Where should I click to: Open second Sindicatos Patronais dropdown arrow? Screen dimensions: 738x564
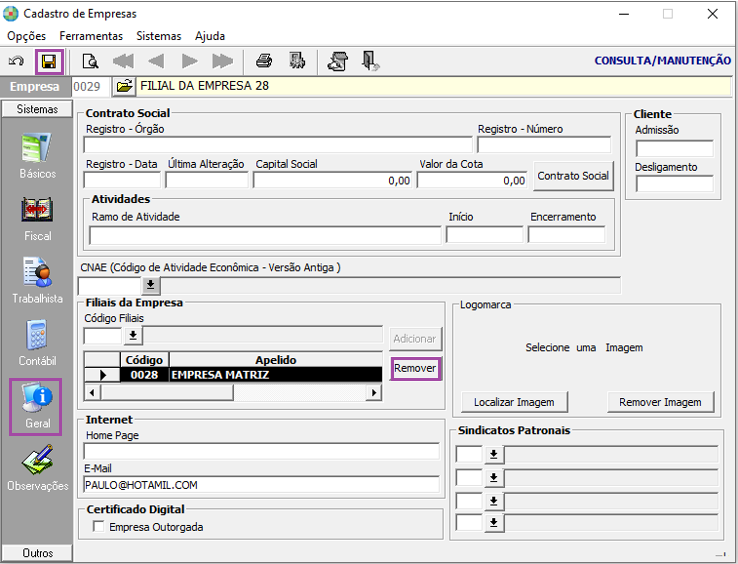click(494, 478)
